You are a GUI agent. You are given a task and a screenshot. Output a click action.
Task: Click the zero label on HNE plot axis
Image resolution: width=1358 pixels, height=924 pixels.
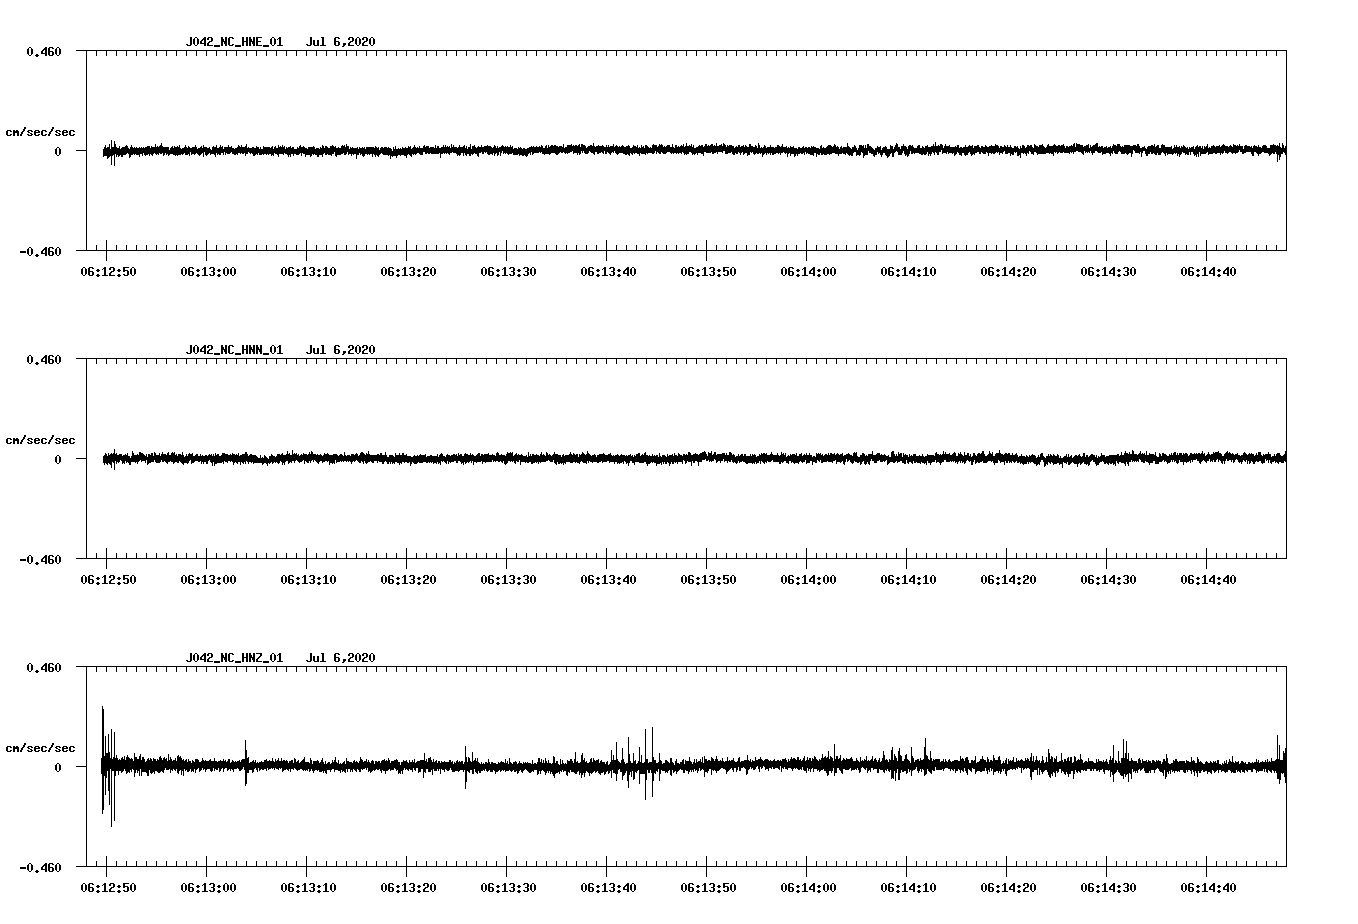pos(58,151)
